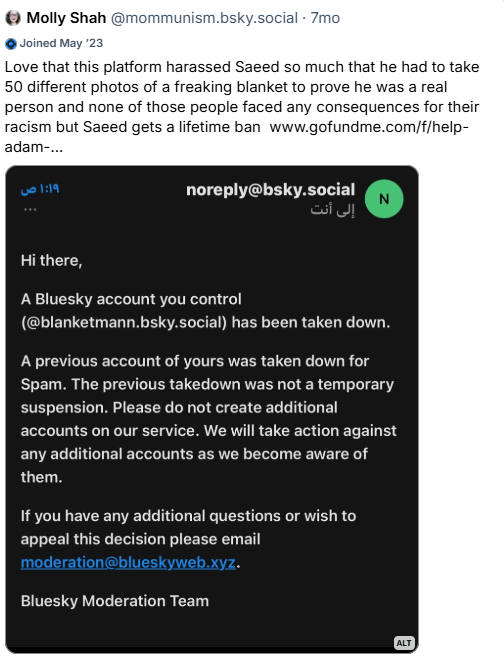The image size is (504, 659).
Task: Click the noreply@bsky.social sender name
Action: 271,190
